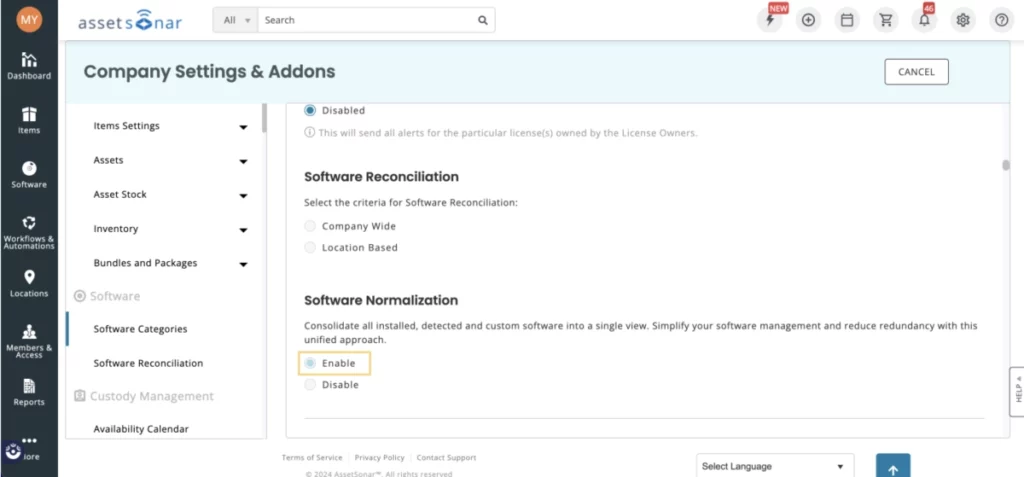Viewport: 1024px width, 477px height.
Task: Open the calendar icon in header
Action: [847, 20]
